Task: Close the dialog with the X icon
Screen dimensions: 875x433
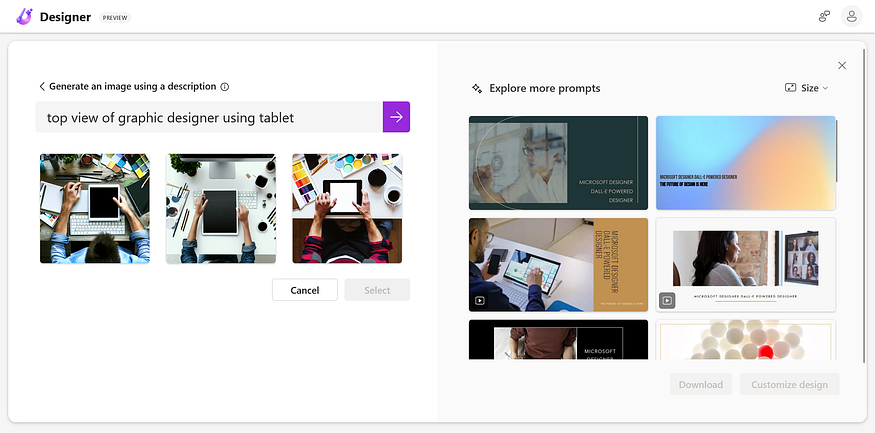Action: (x=842, y=65)
